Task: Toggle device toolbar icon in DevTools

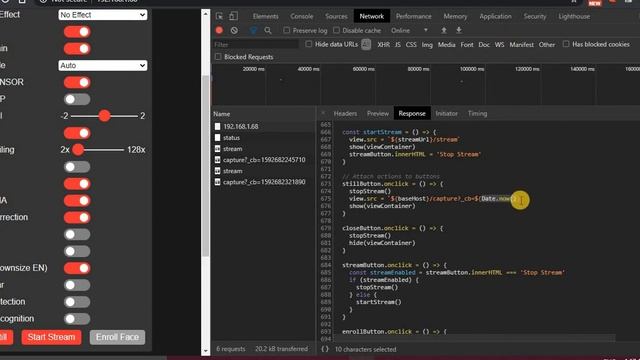Action: 233,16
